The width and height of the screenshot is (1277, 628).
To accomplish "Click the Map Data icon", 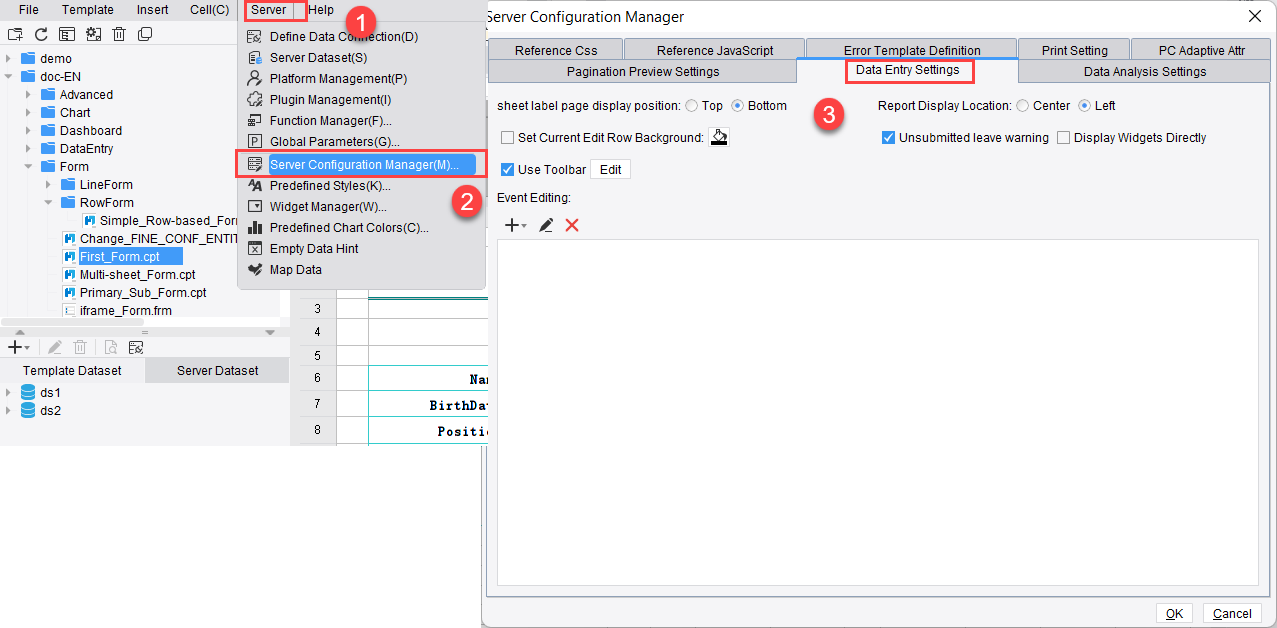I will [x=254, y=270].
